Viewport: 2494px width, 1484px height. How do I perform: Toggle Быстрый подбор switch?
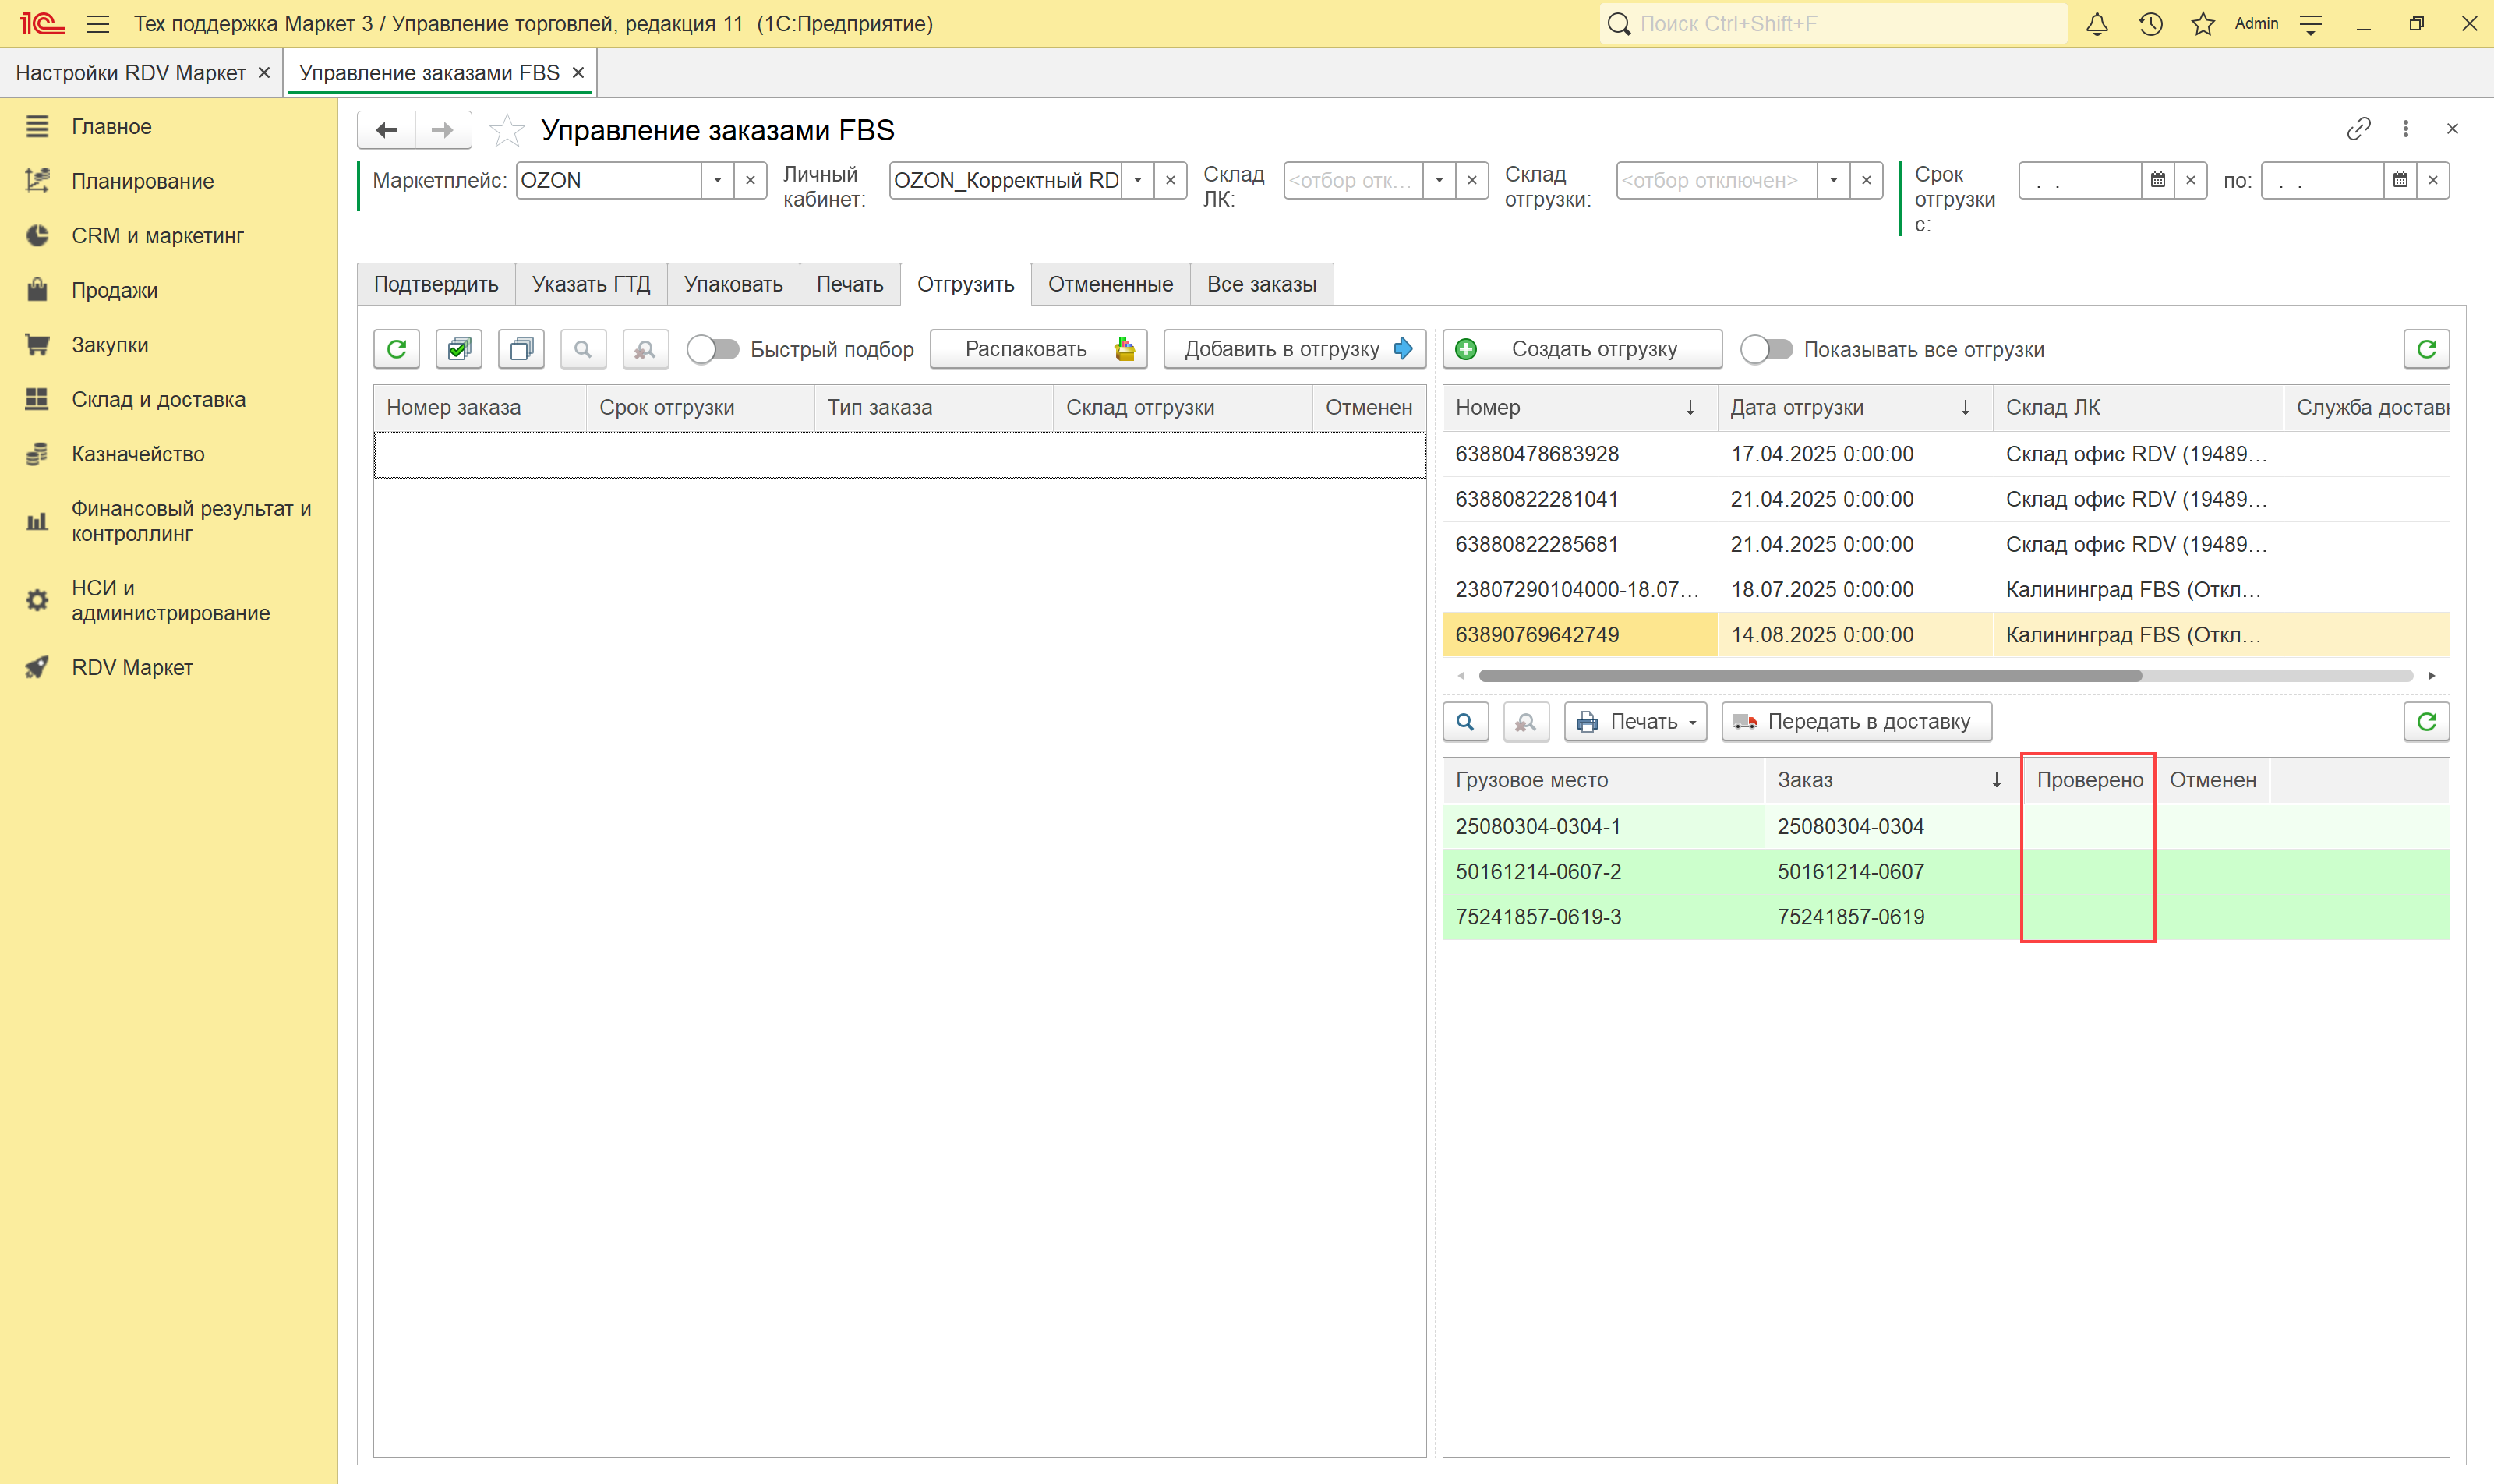[713, 349]
